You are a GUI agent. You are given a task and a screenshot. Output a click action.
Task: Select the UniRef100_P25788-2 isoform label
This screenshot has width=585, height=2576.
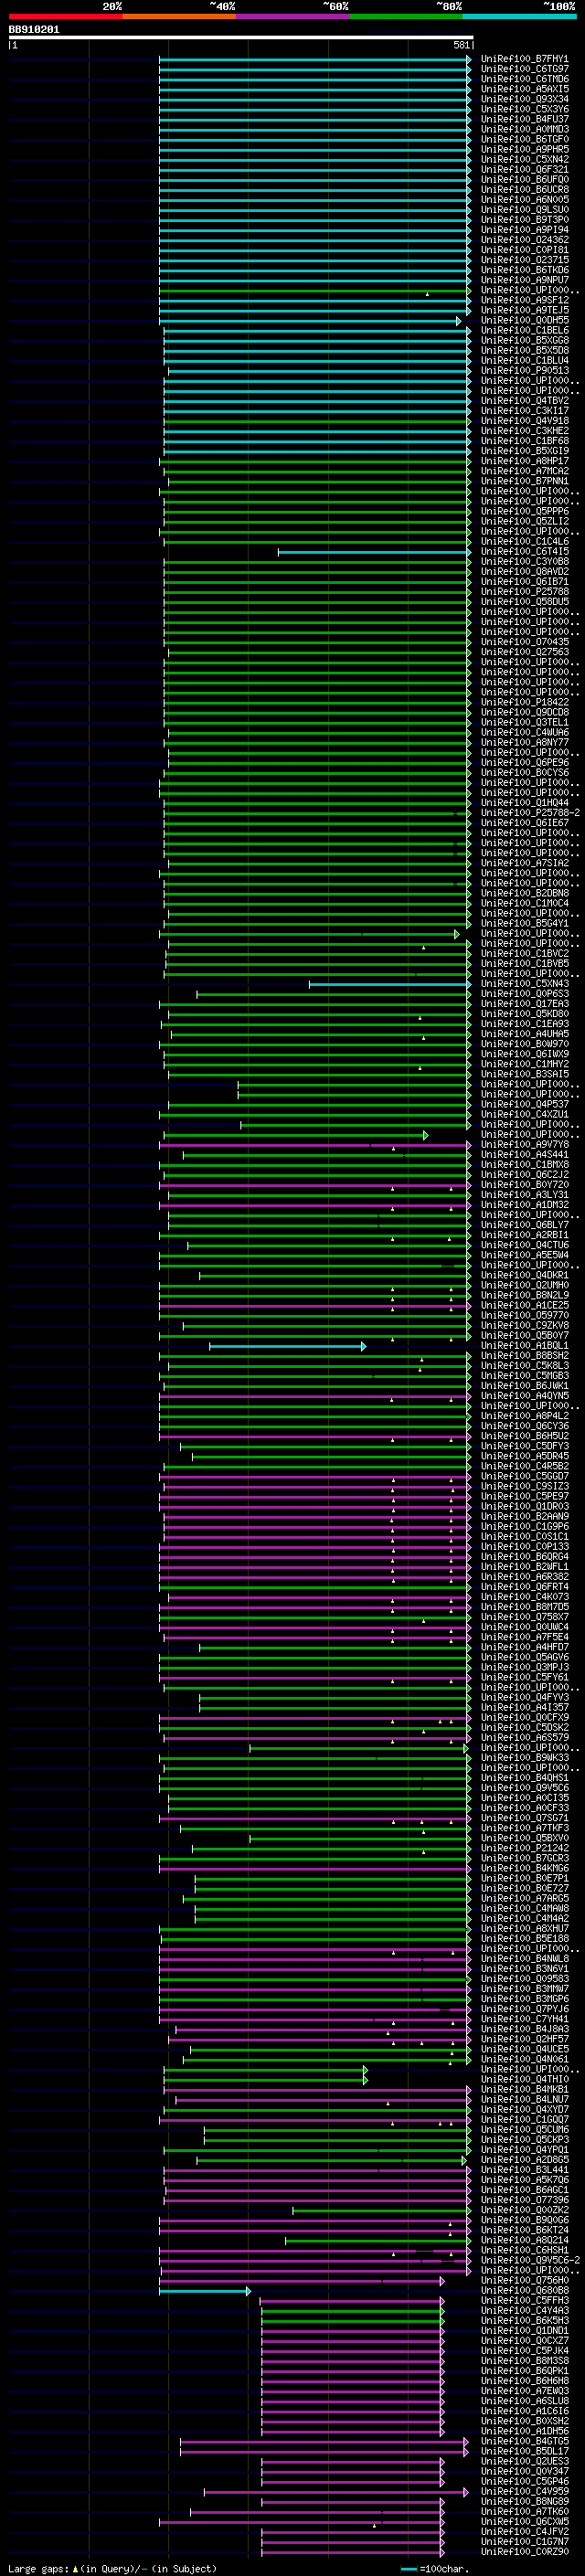[530, 812]
